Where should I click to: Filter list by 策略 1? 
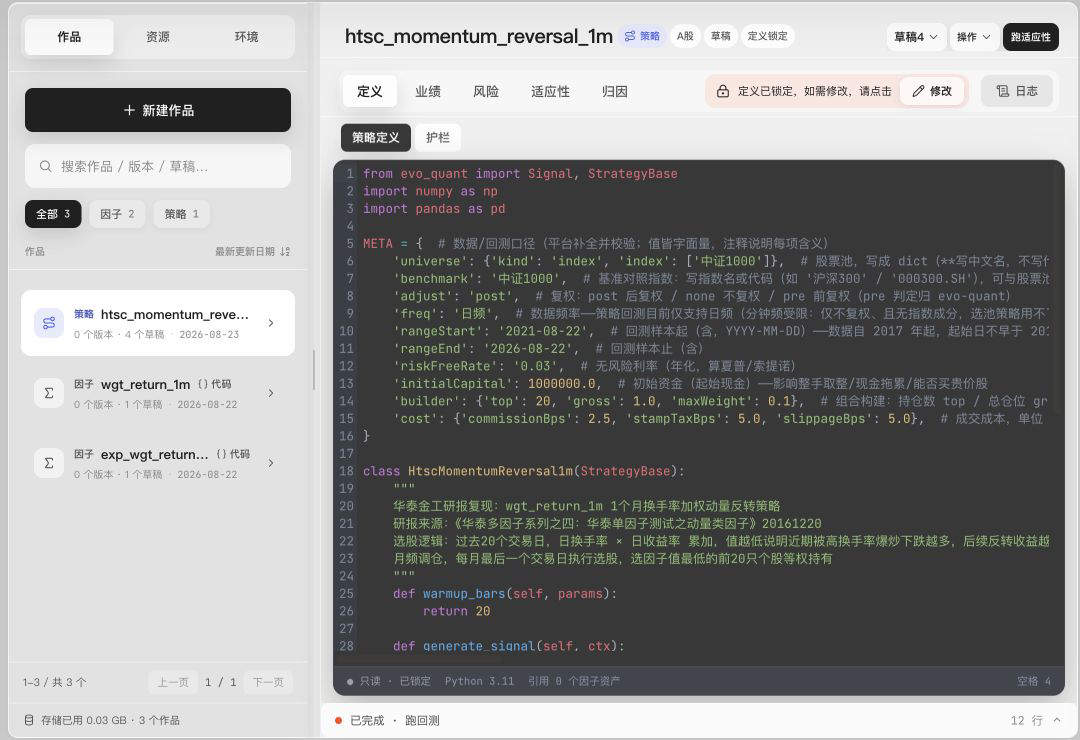click(x=182, y=214)
